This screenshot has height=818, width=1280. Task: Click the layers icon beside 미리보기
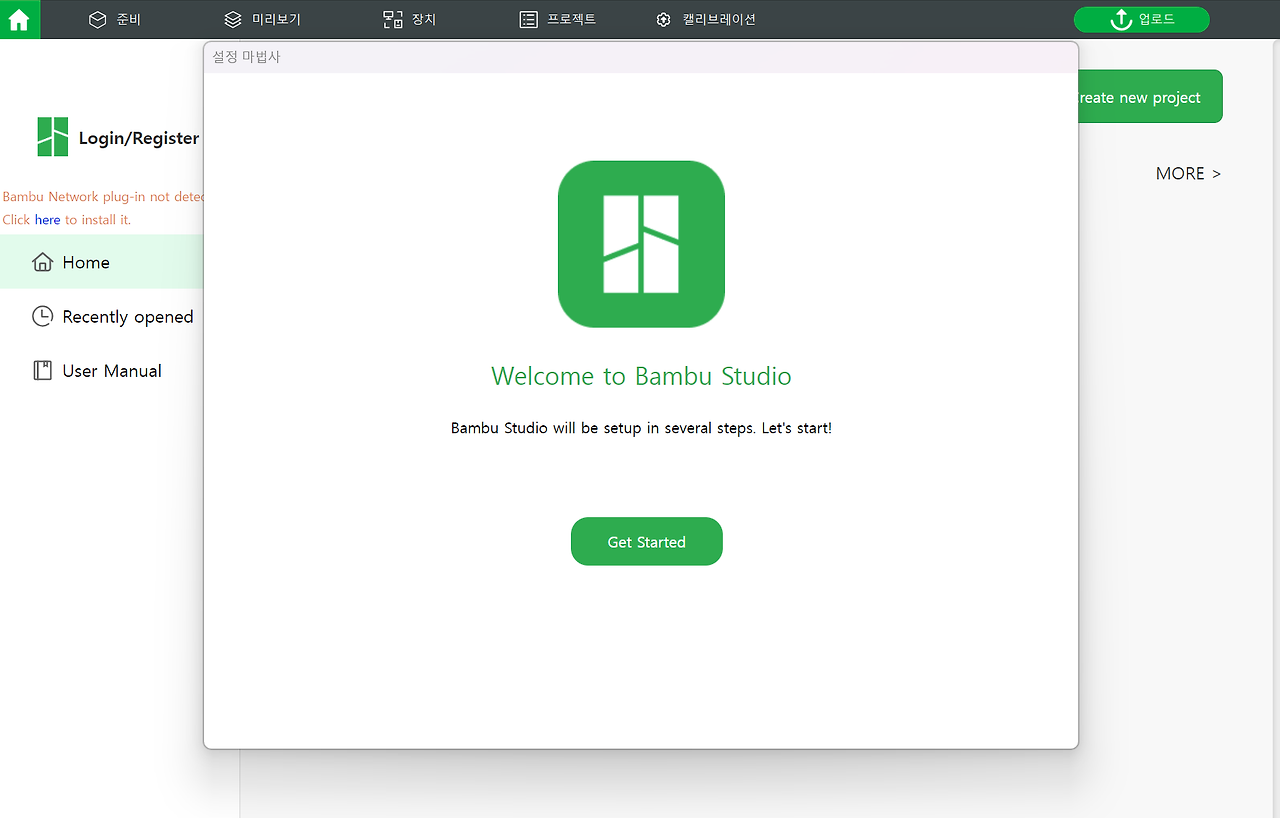pos(233,19)
